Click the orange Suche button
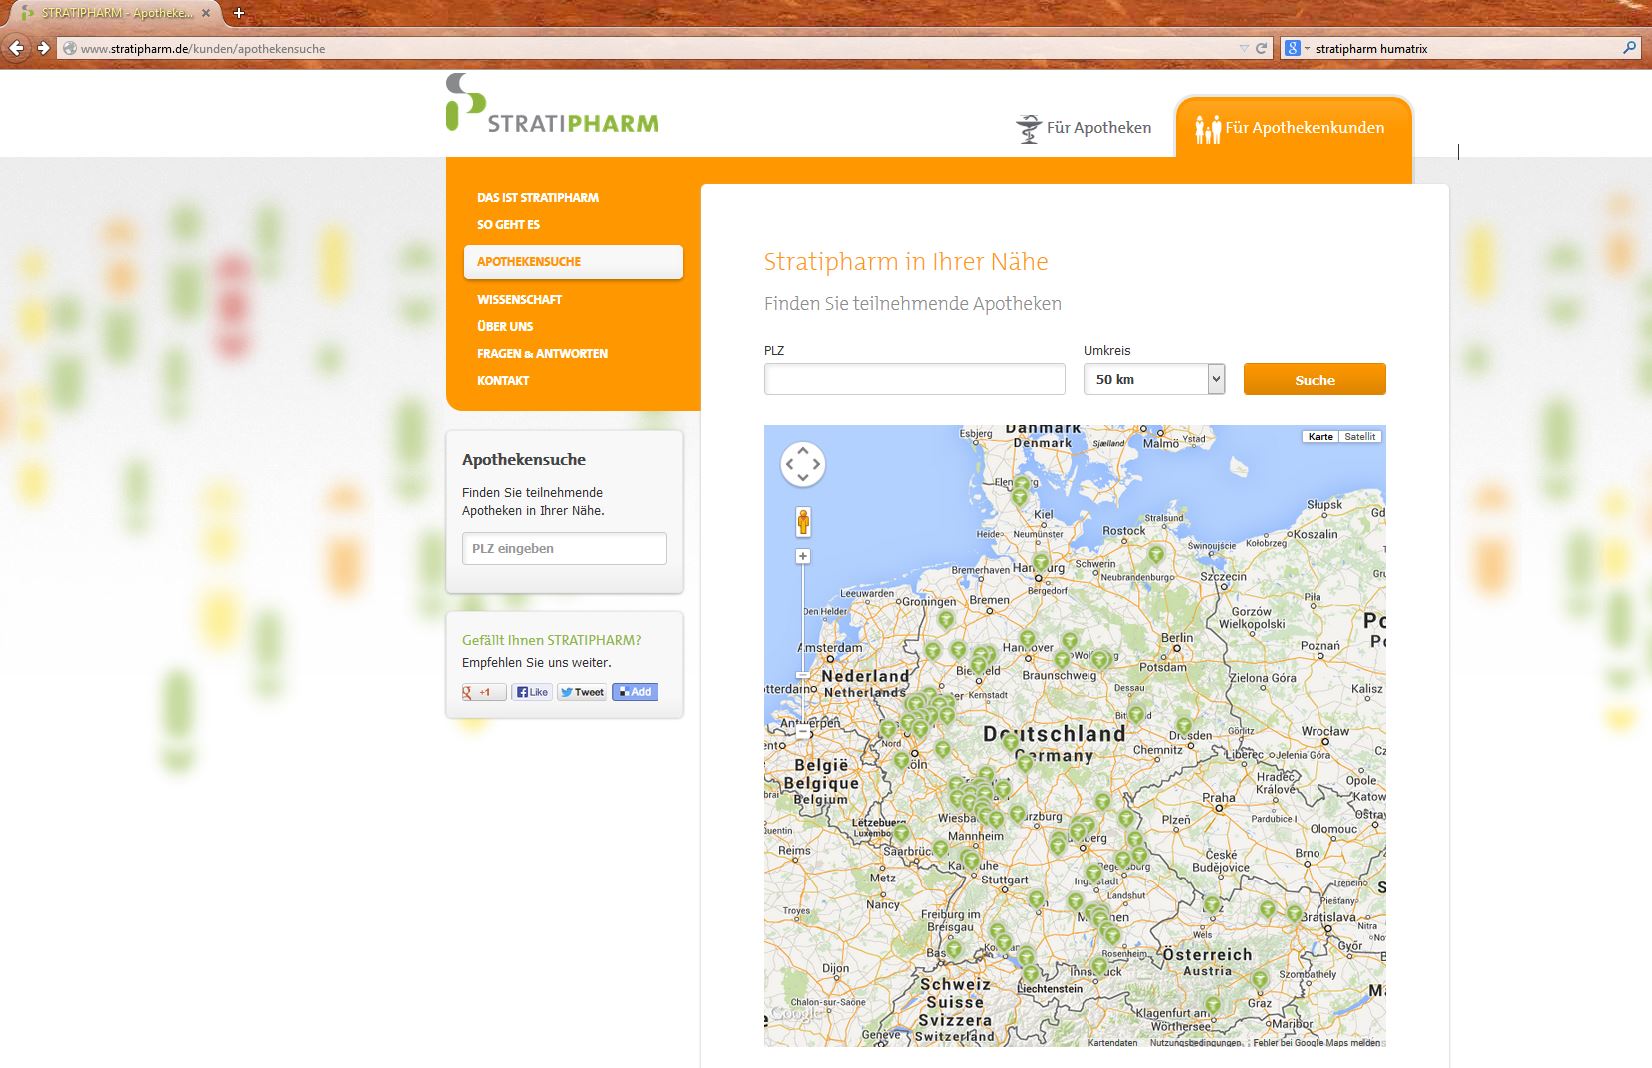This screenshot has width=1652, height=1068. pyautogui.click(x=1314, y=379)
